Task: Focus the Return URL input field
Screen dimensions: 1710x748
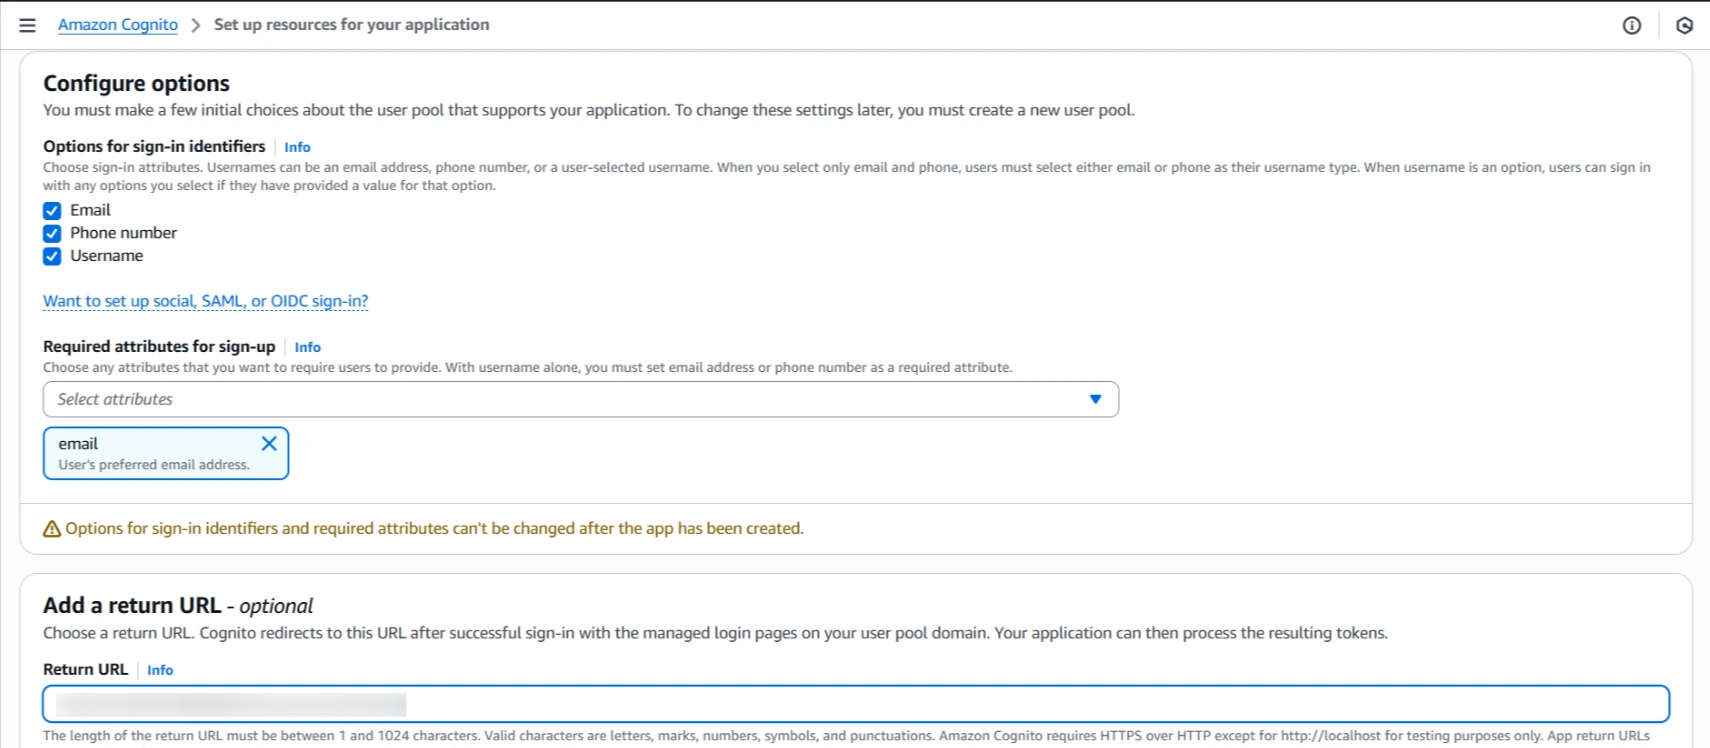Action: coord(856,704)
